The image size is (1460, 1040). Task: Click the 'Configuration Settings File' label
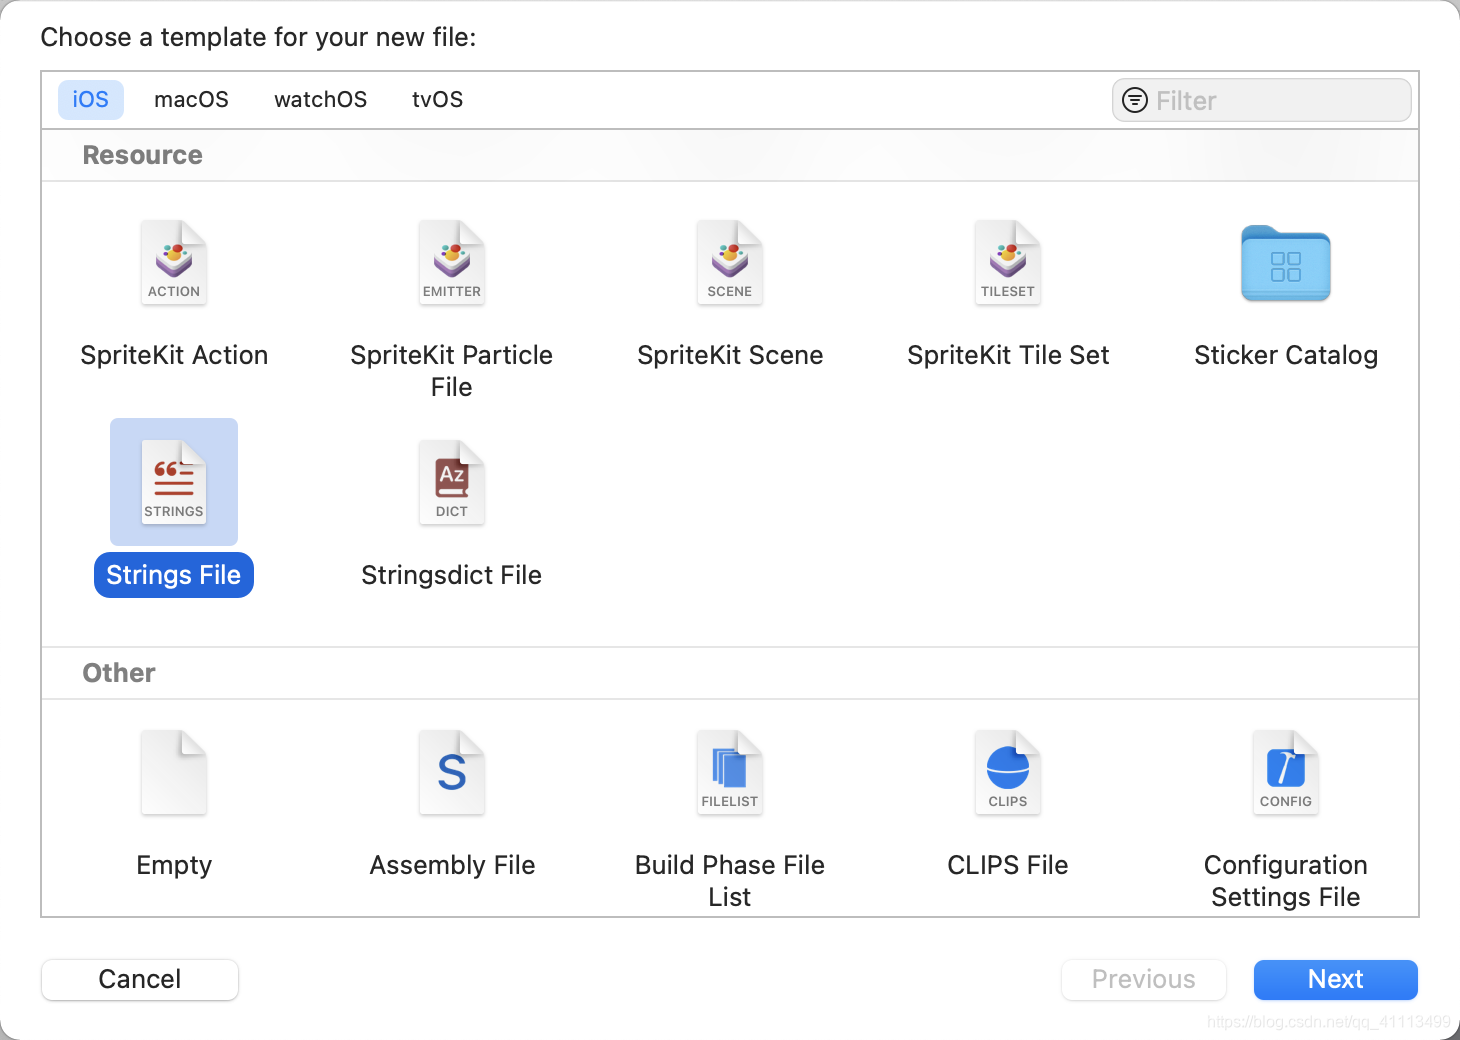pyautogui.click(x=1286, y=881)
